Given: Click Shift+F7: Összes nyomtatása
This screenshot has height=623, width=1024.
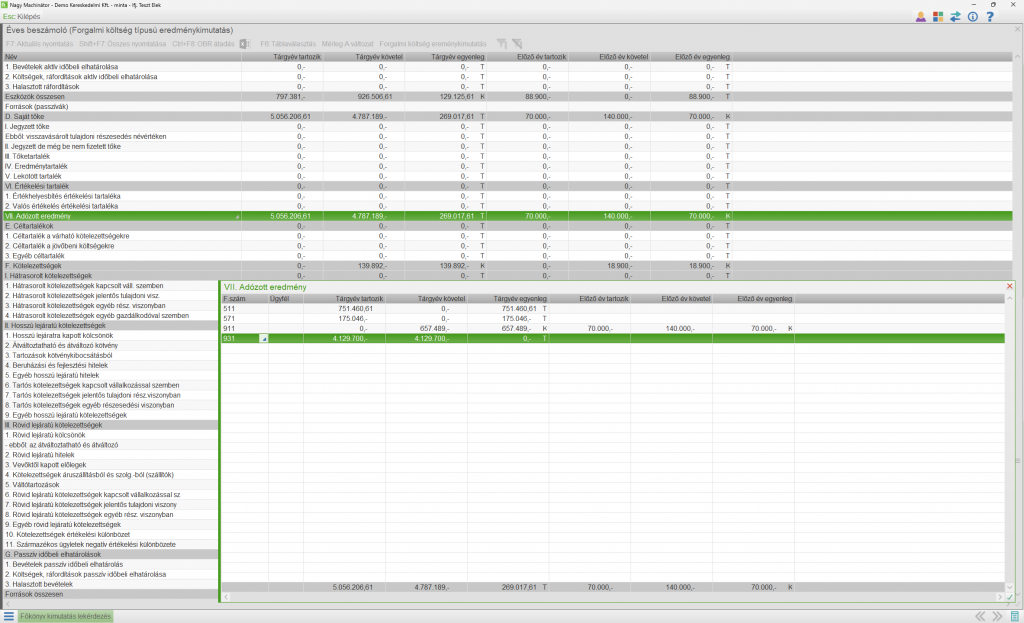Looking at the screenshot, I should [123, 44].
